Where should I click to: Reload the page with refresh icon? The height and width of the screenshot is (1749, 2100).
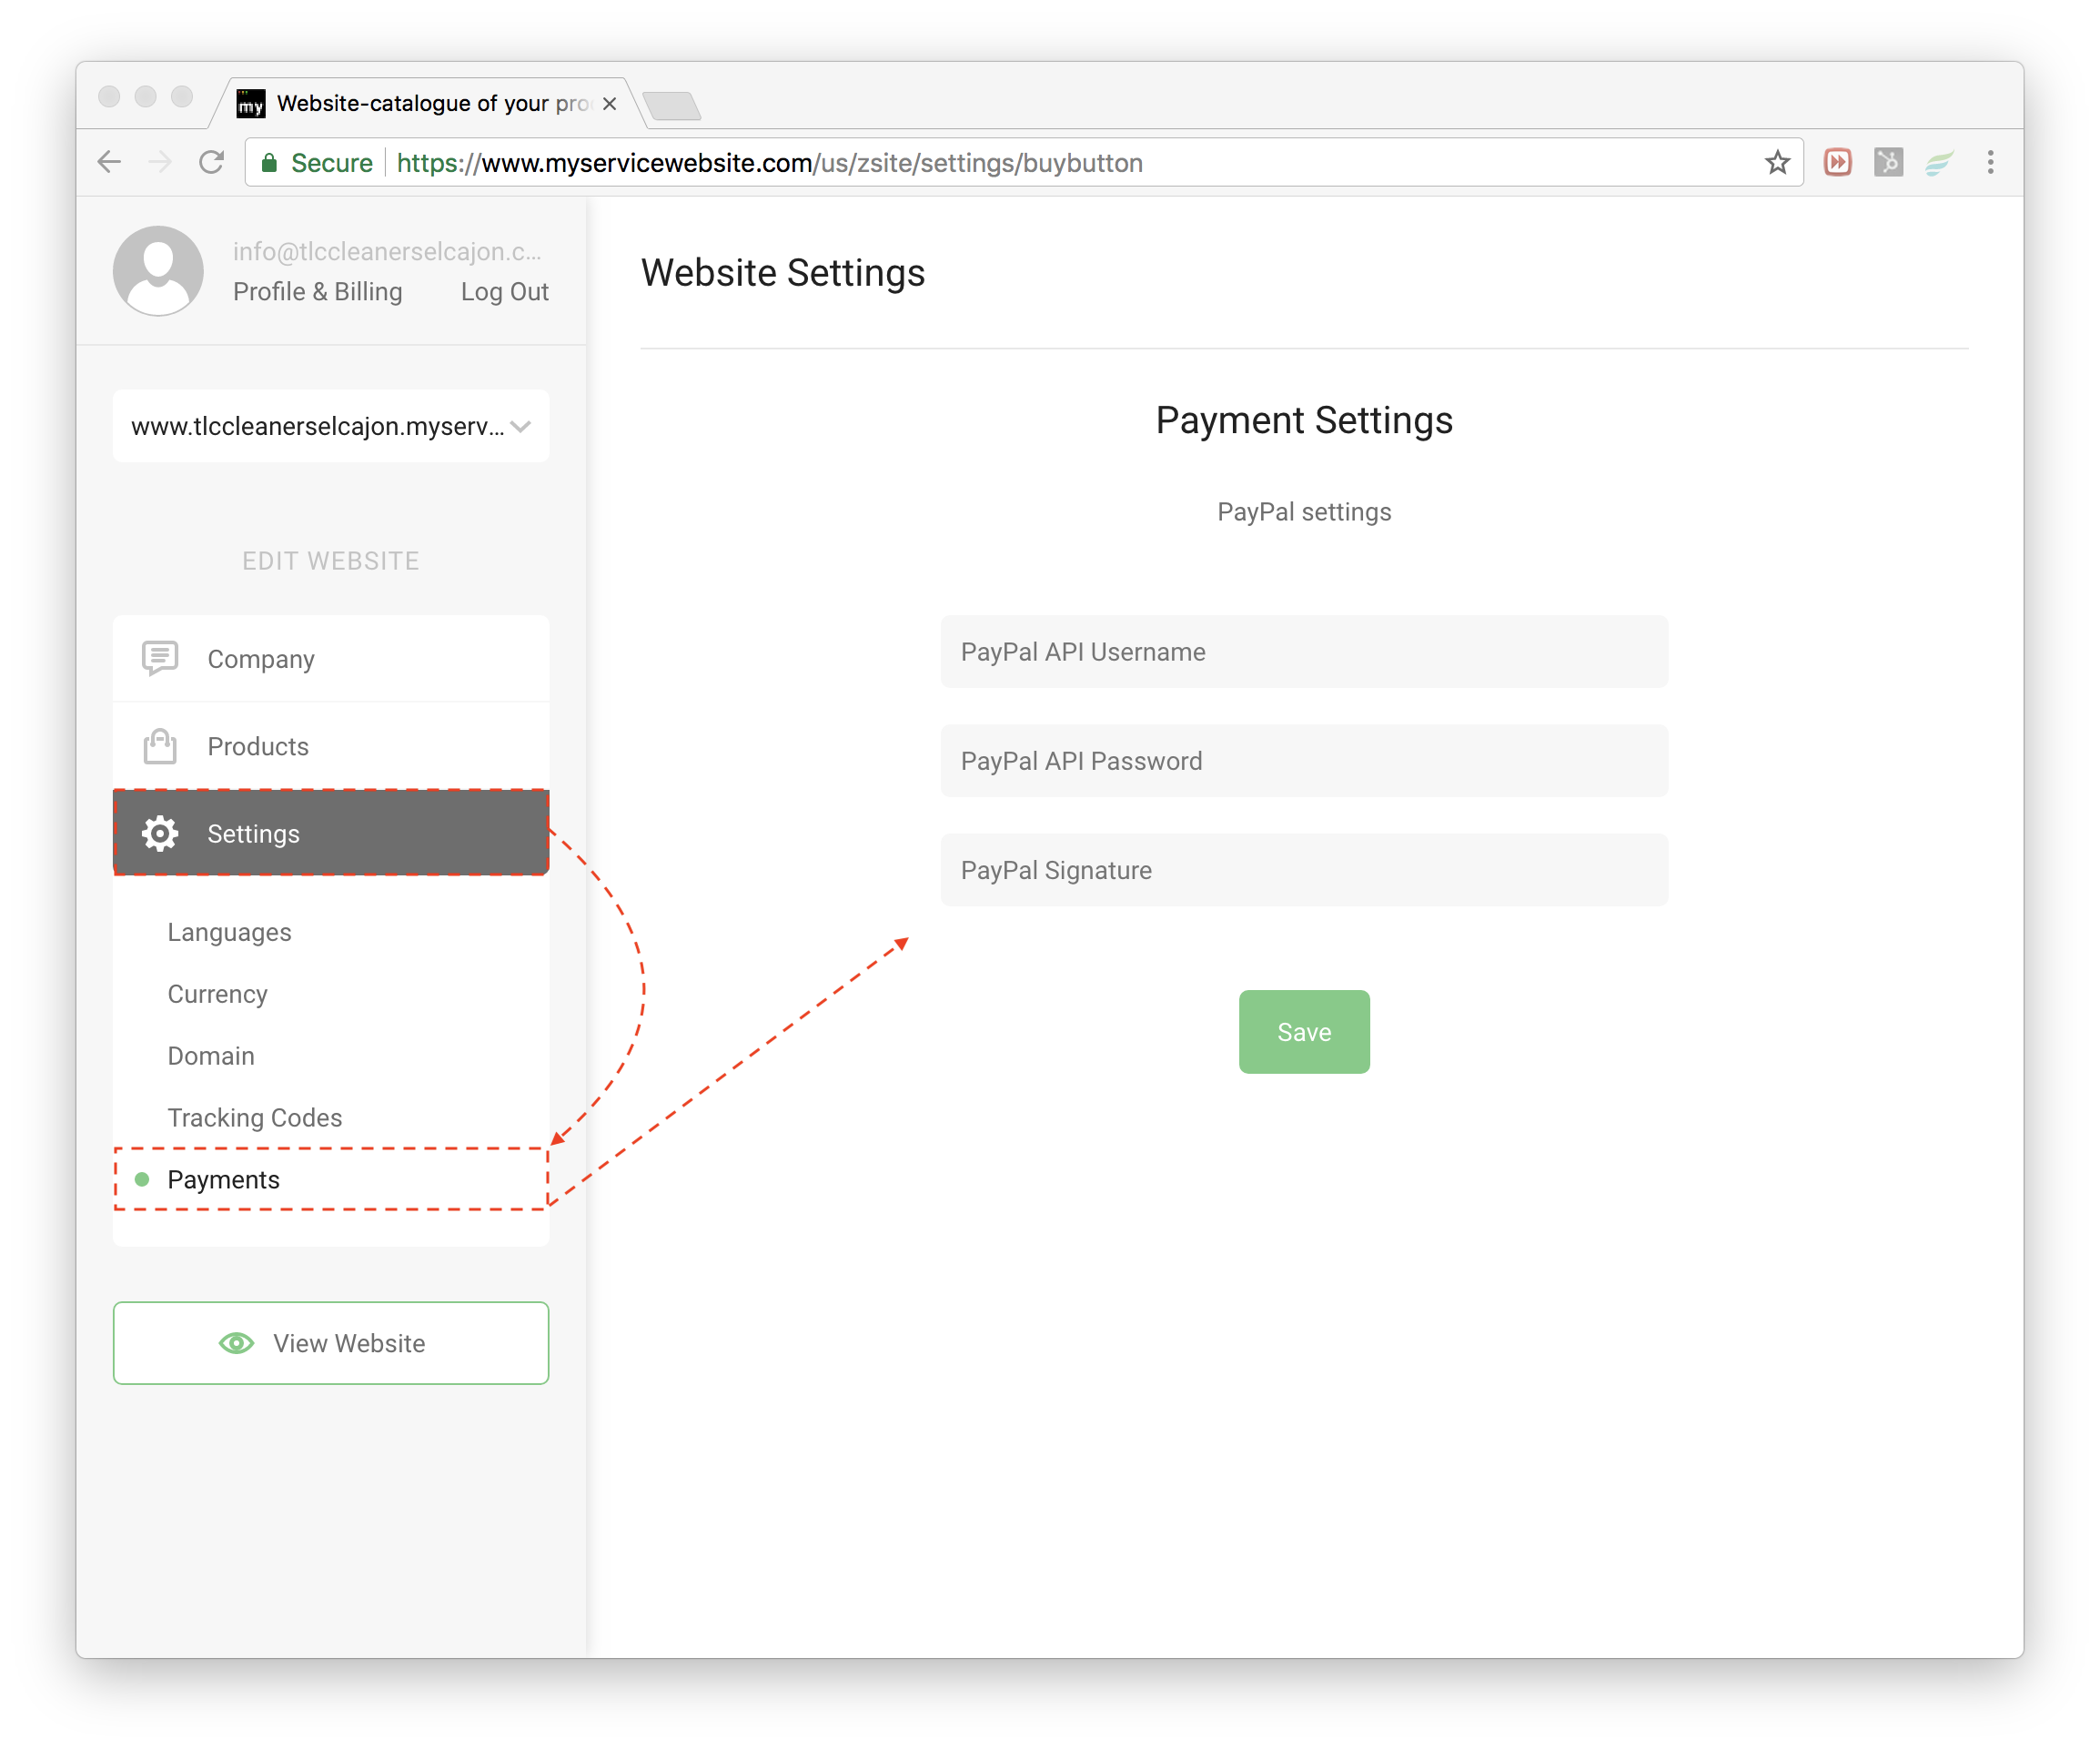[211, 162]
